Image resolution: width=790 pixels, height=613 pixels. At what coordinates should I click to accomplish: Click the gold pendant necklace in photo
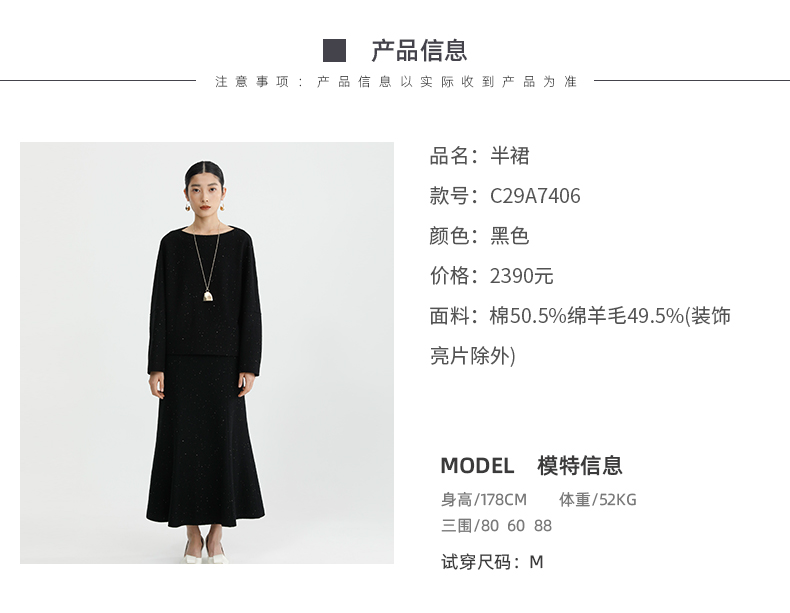pyautogui.click(x=208, y=295)
